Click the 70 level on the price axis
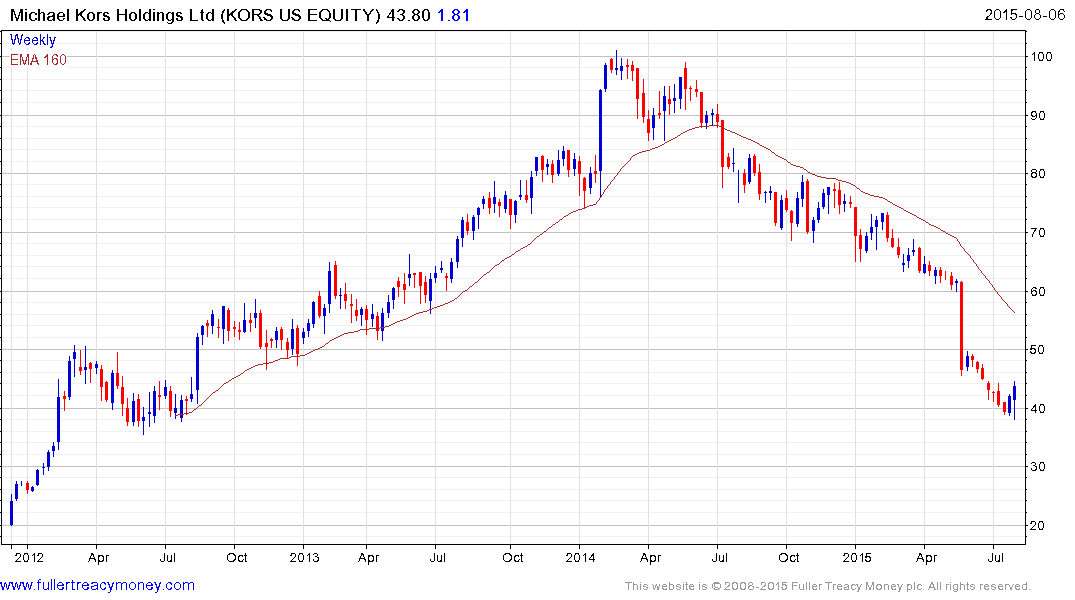The image size is (1075, 600). [x=1047, y=233]
